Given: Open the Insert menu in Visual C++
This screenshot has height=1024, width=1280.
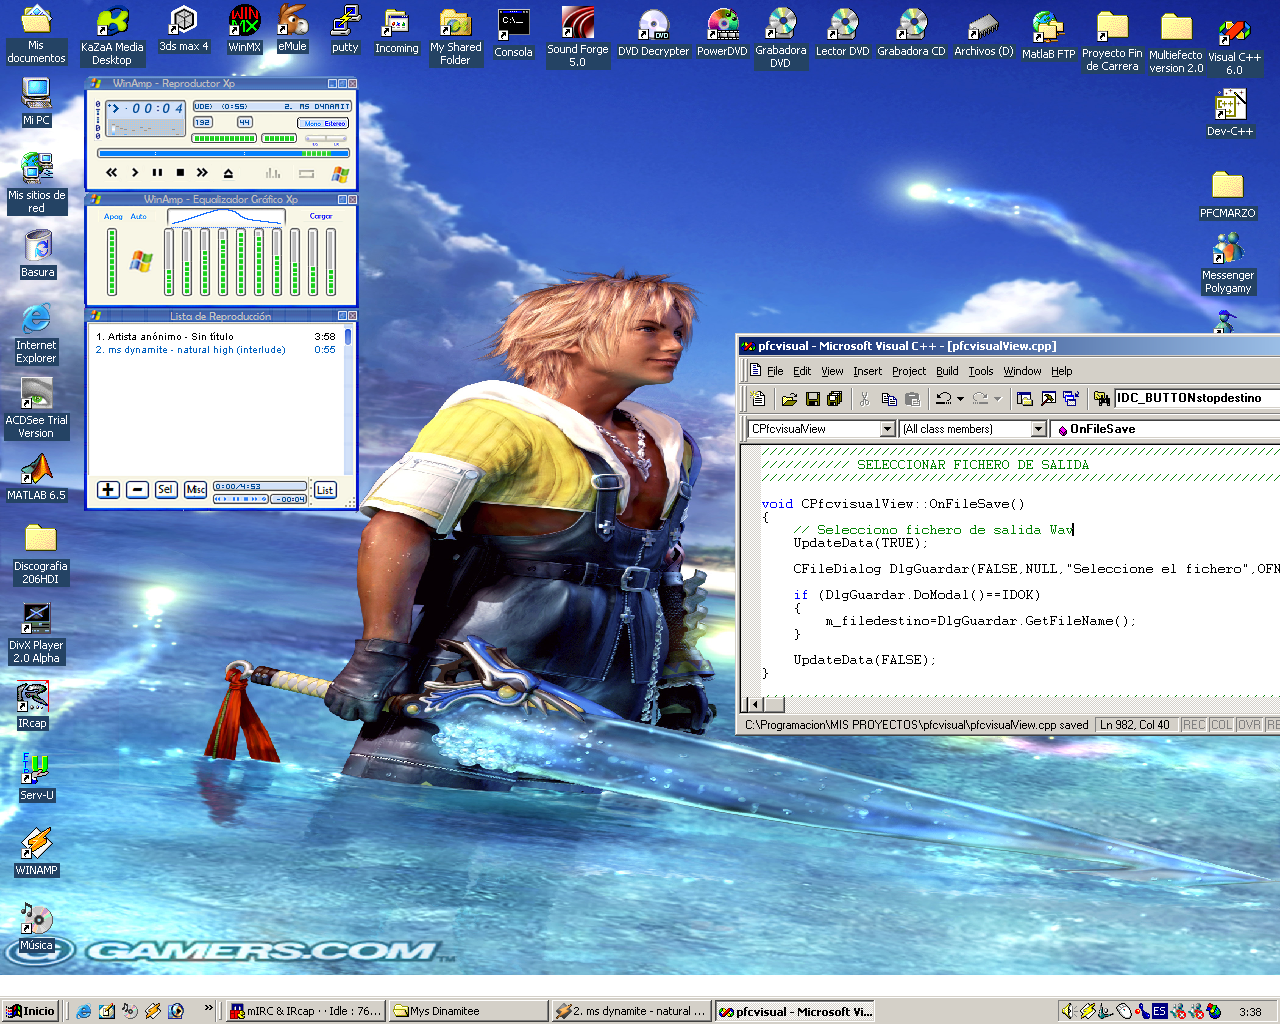Looking at the screenshot, I should coord(868,371).
